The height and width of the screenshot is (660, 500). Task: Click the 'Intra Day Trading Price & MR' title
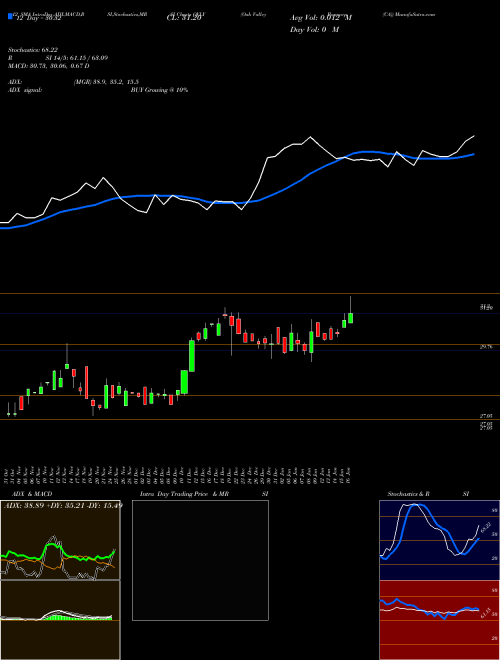click(x=184, y=494)
